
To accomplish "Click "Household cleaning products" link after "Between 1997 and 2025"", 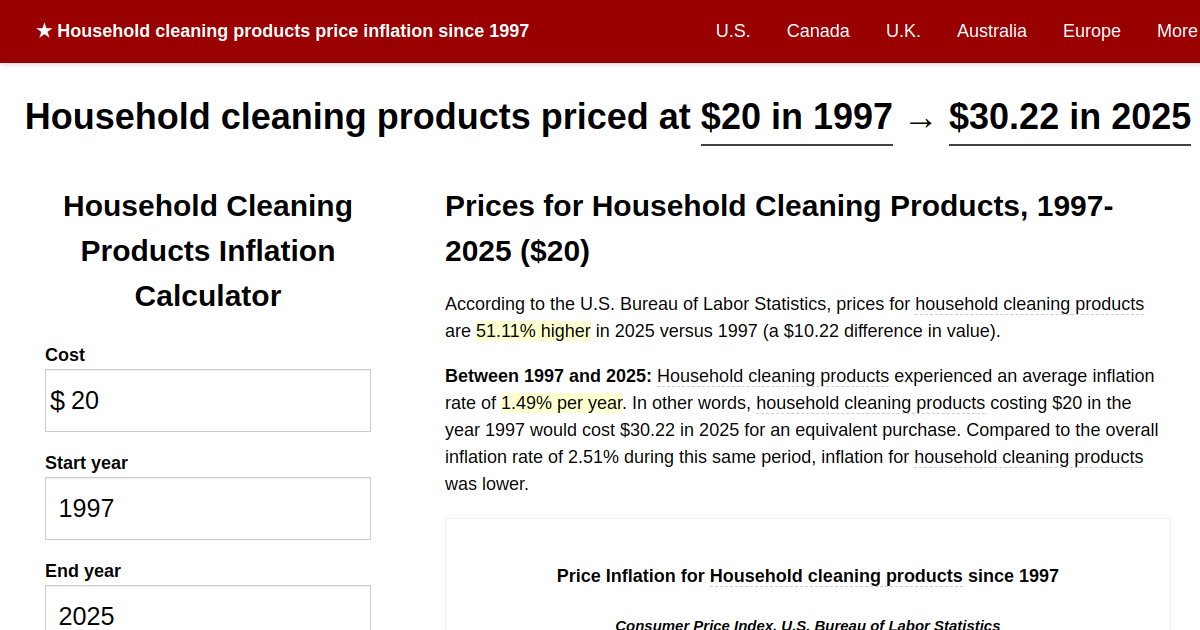I will point(777,376).
